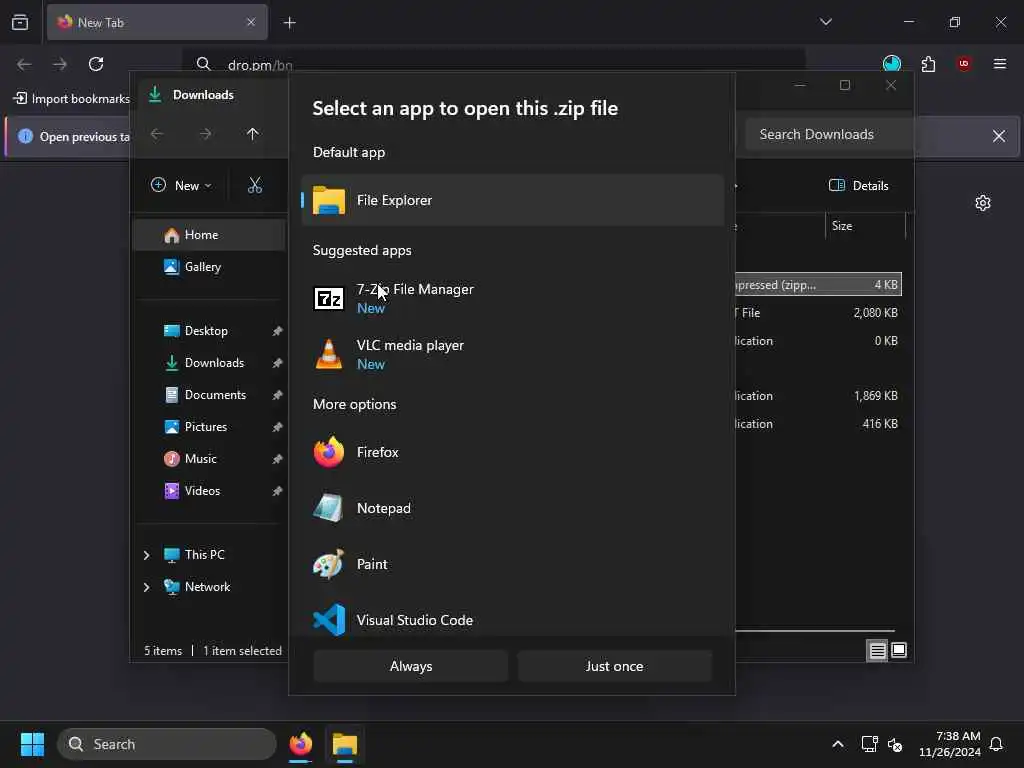Pick Notepad to open the zip

[512, 508]
